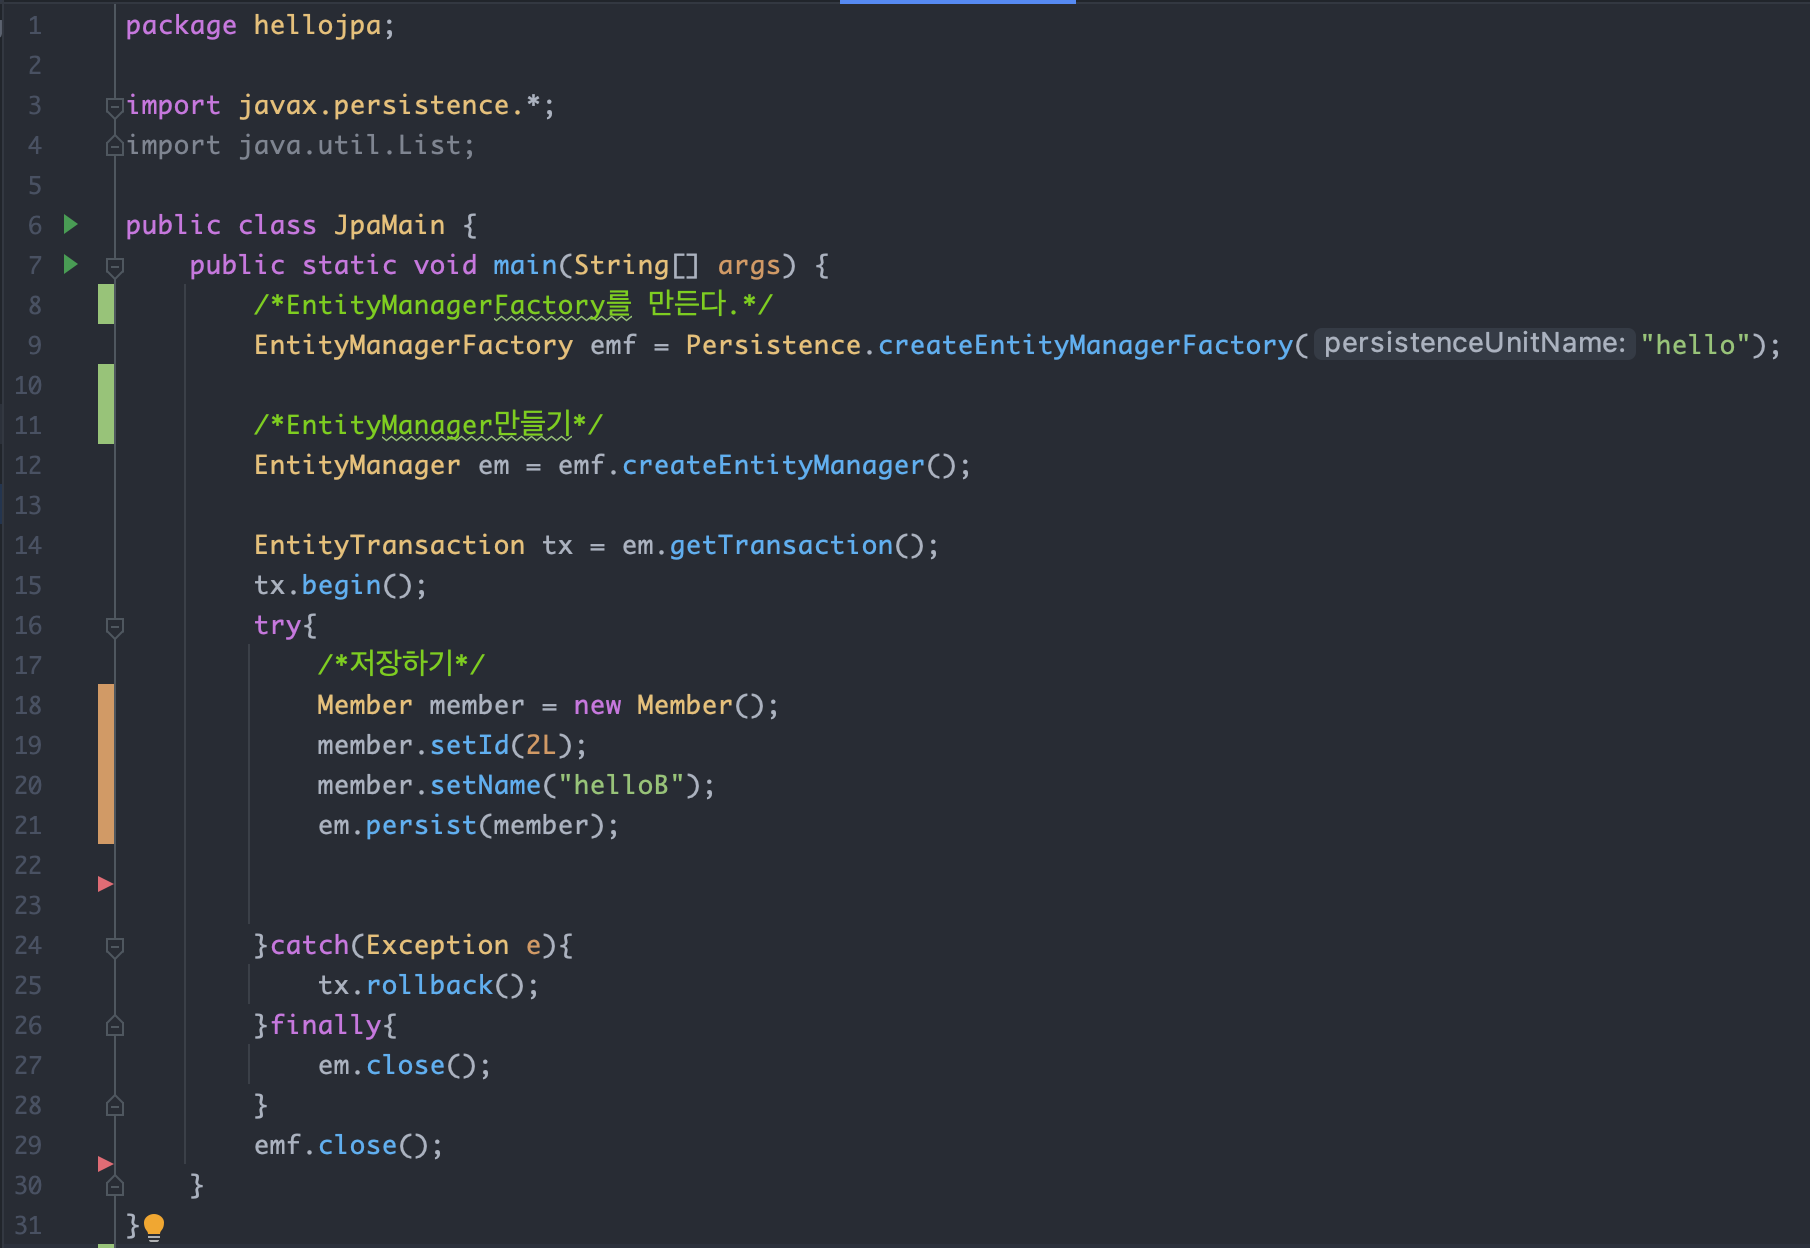Screen dimensions: 1810x1248
Task: Click the JpaMain class name
Action: [x=390, y=225]
